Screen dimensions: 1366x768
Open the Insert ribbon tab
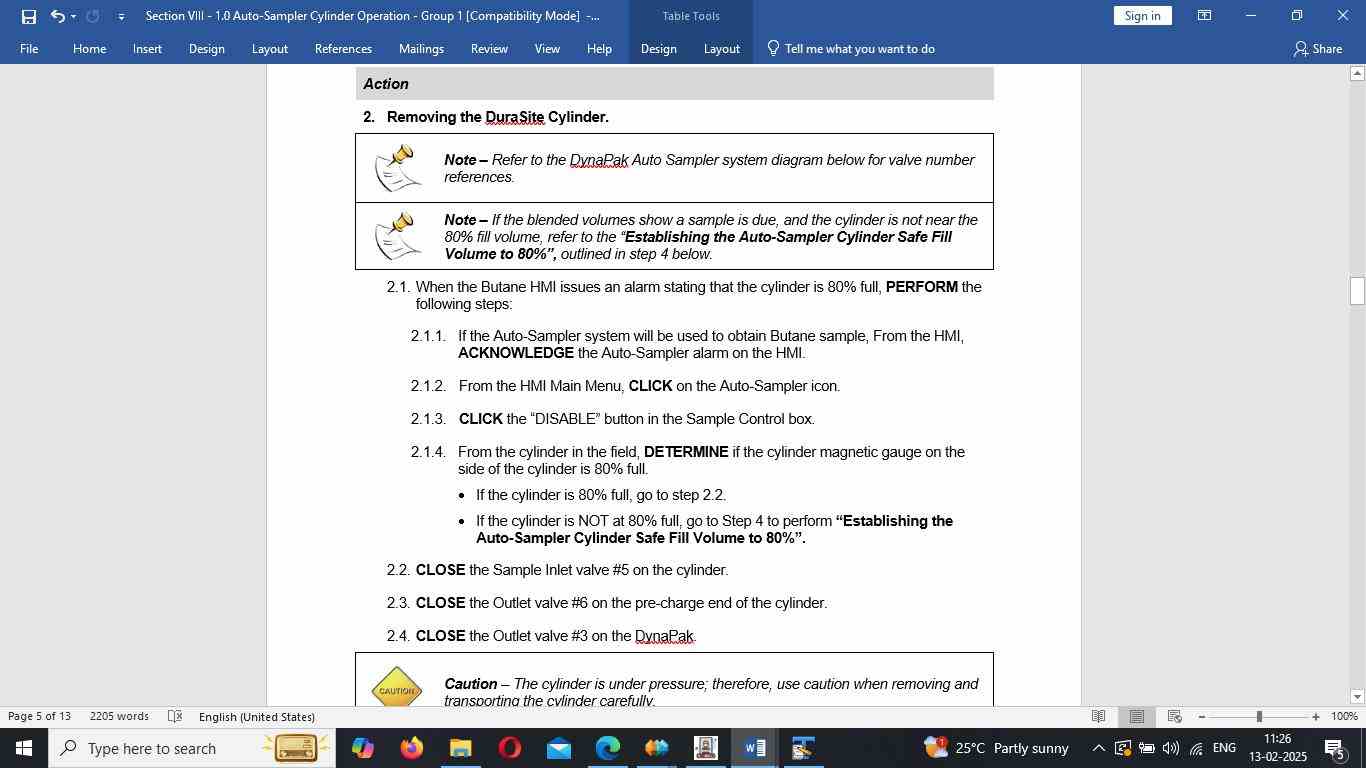147,48
